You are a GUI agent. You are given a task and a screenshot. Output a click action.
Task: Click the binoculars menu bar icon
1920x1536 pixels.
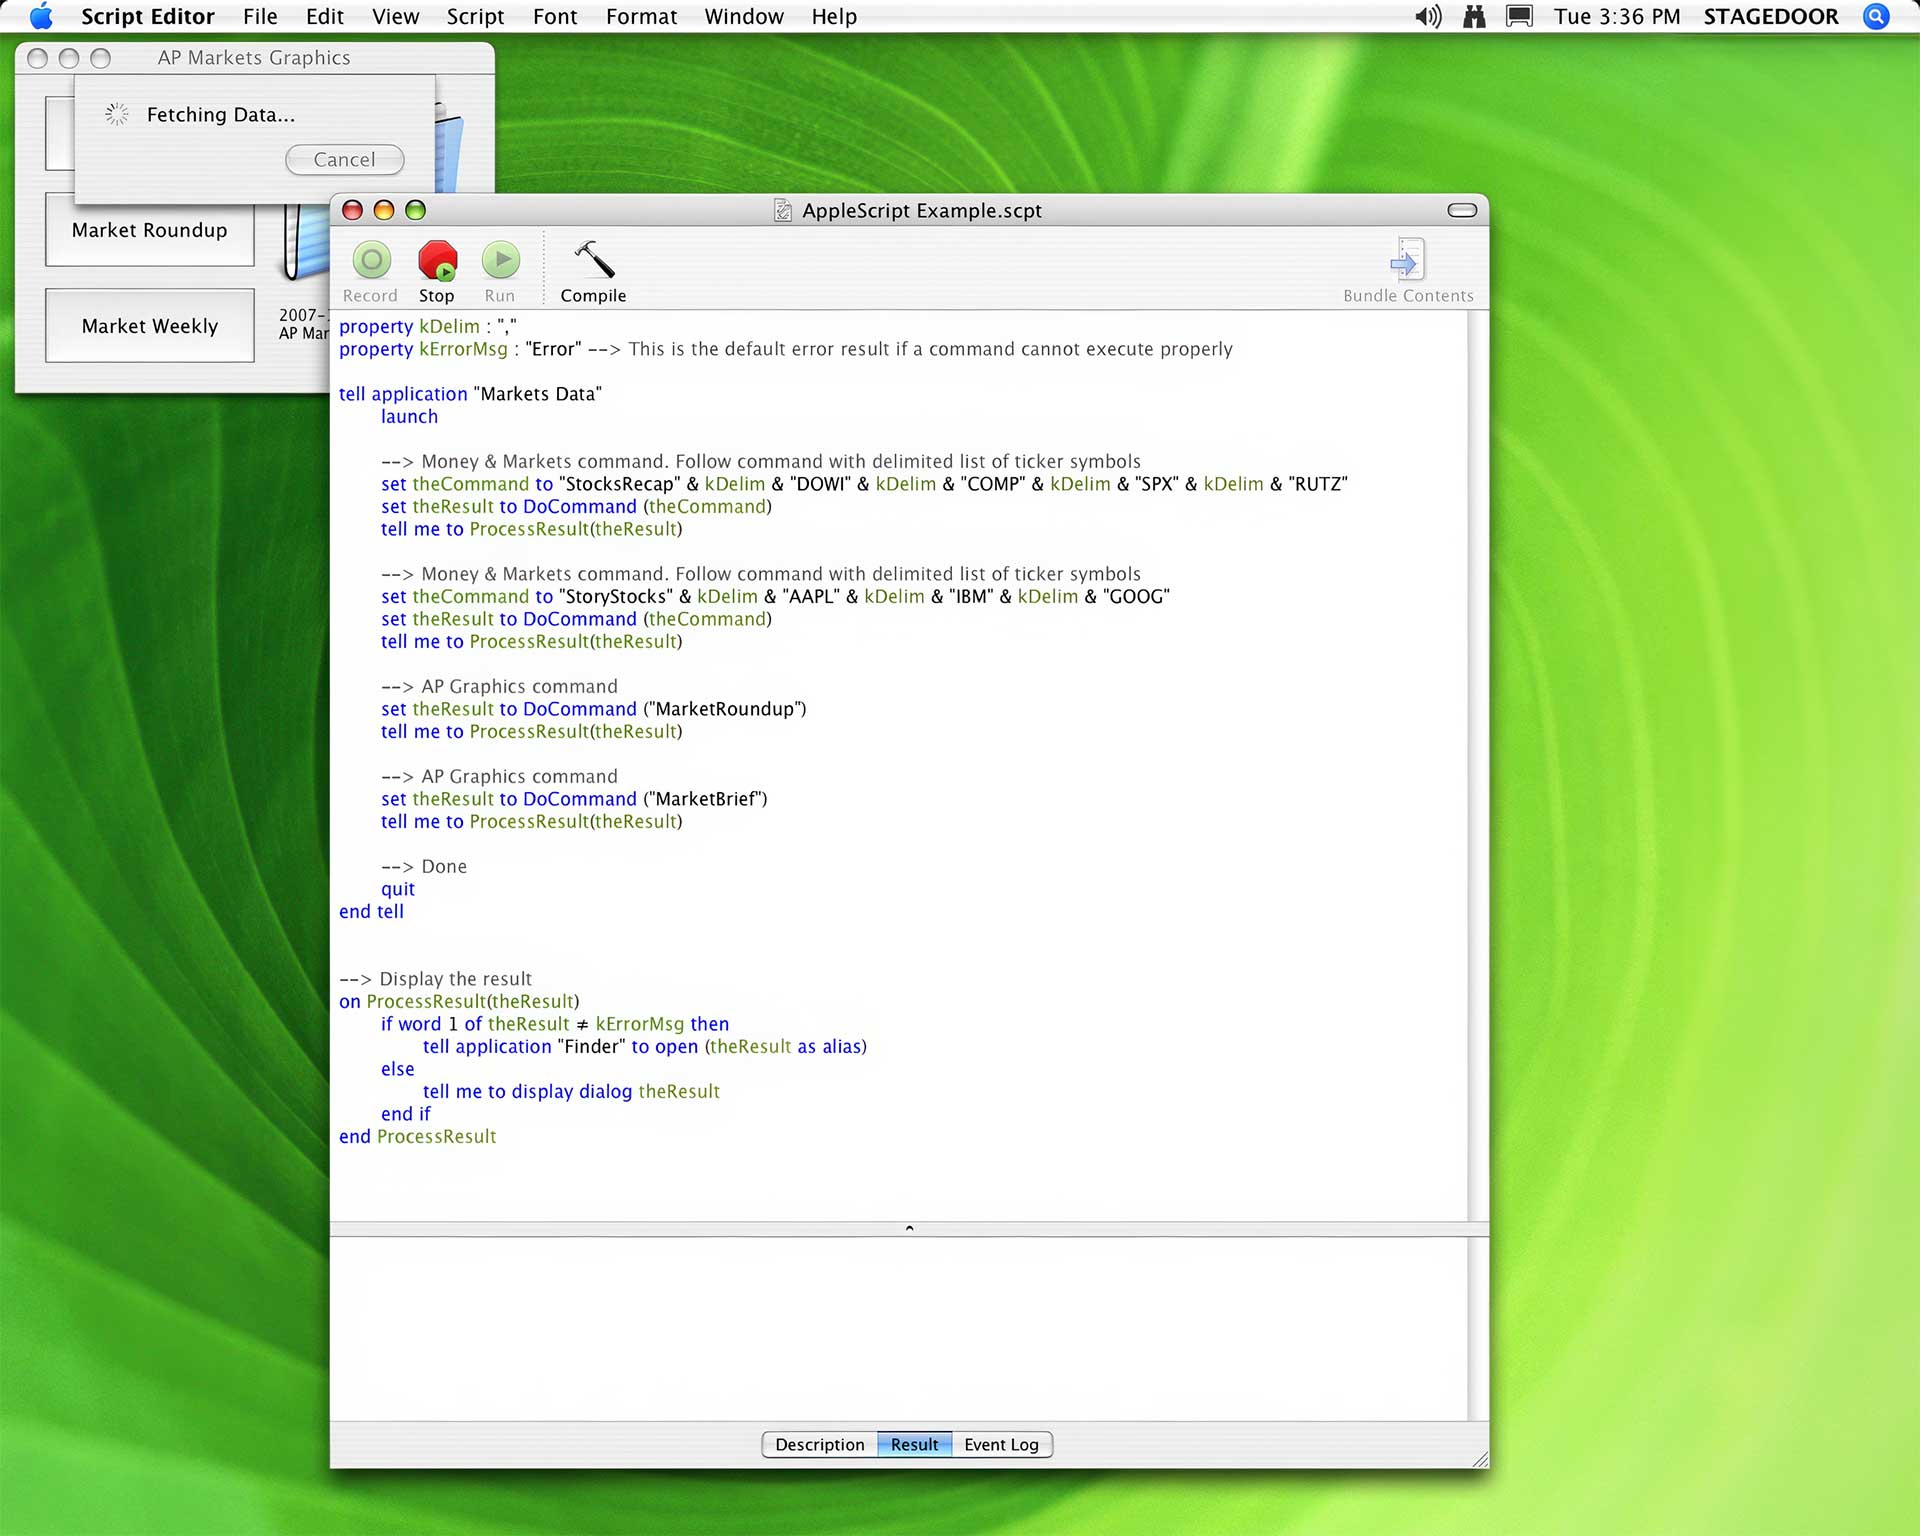(x=1474, y=16)
